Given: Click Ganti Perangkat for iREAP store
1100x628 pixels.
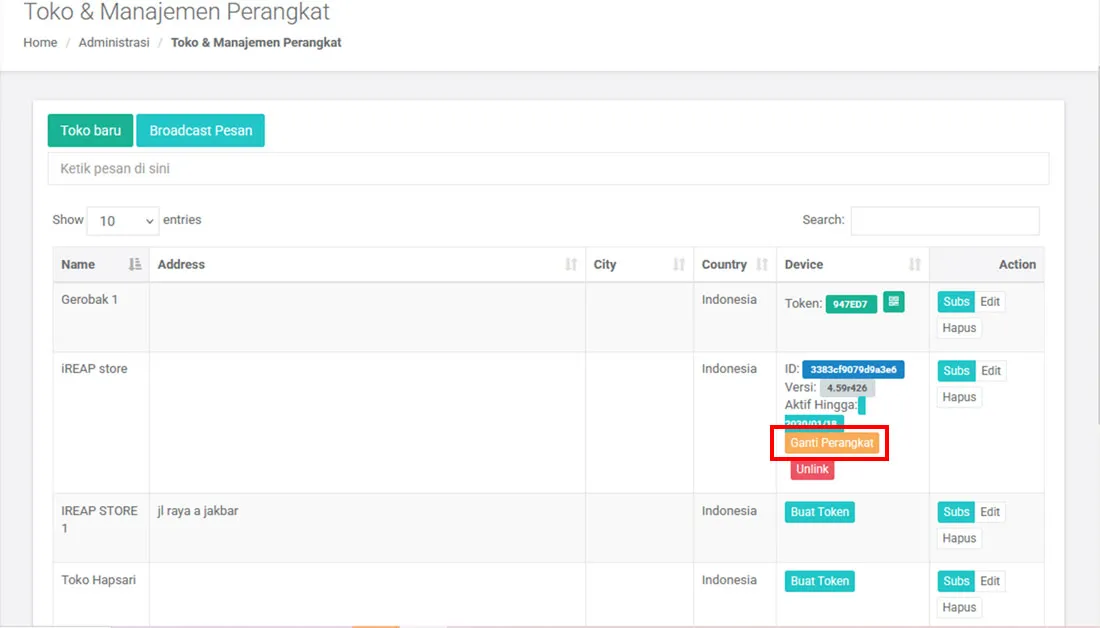Looking at the screenshot, I should coord(831,443).
